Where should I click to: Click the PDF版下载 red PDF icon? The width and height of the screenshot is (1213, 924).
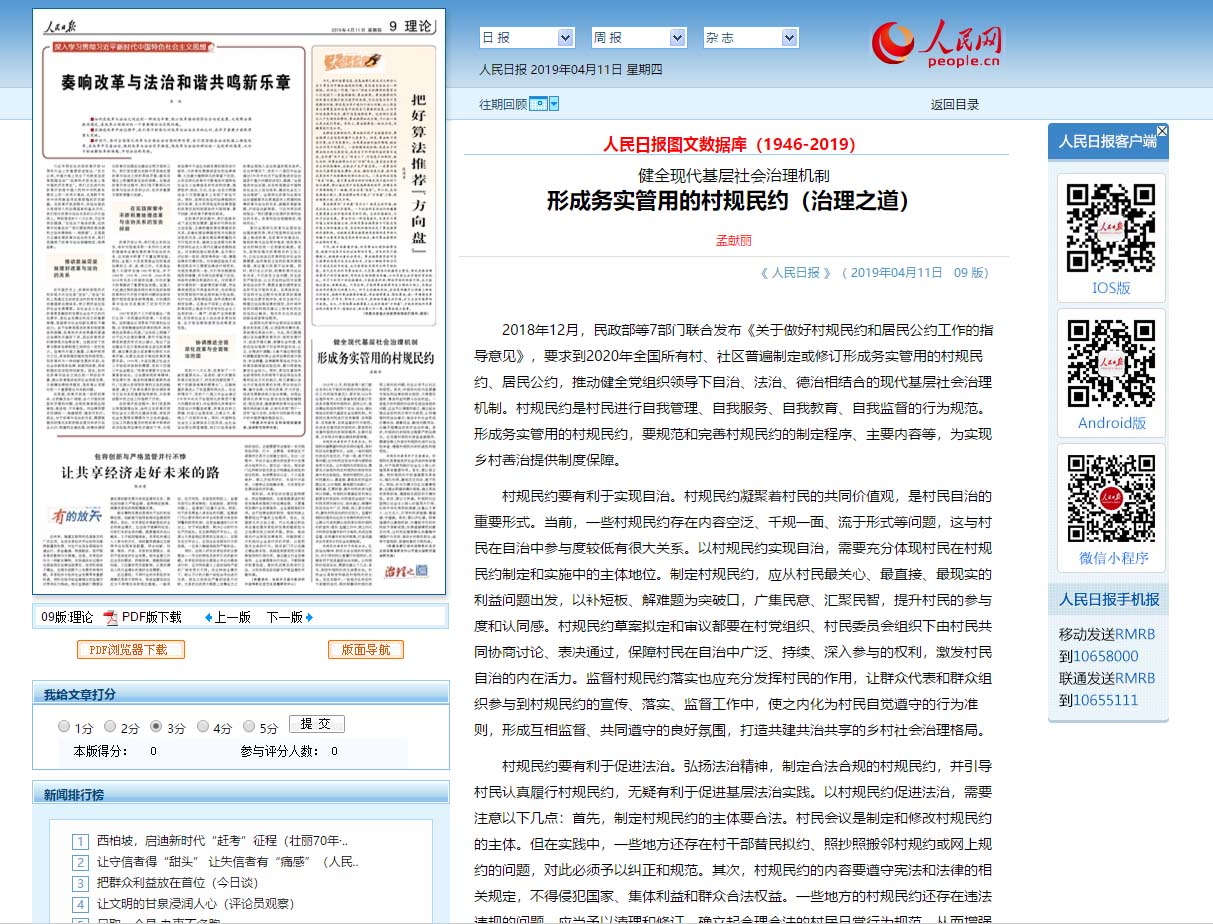click(x=111, y=617)
